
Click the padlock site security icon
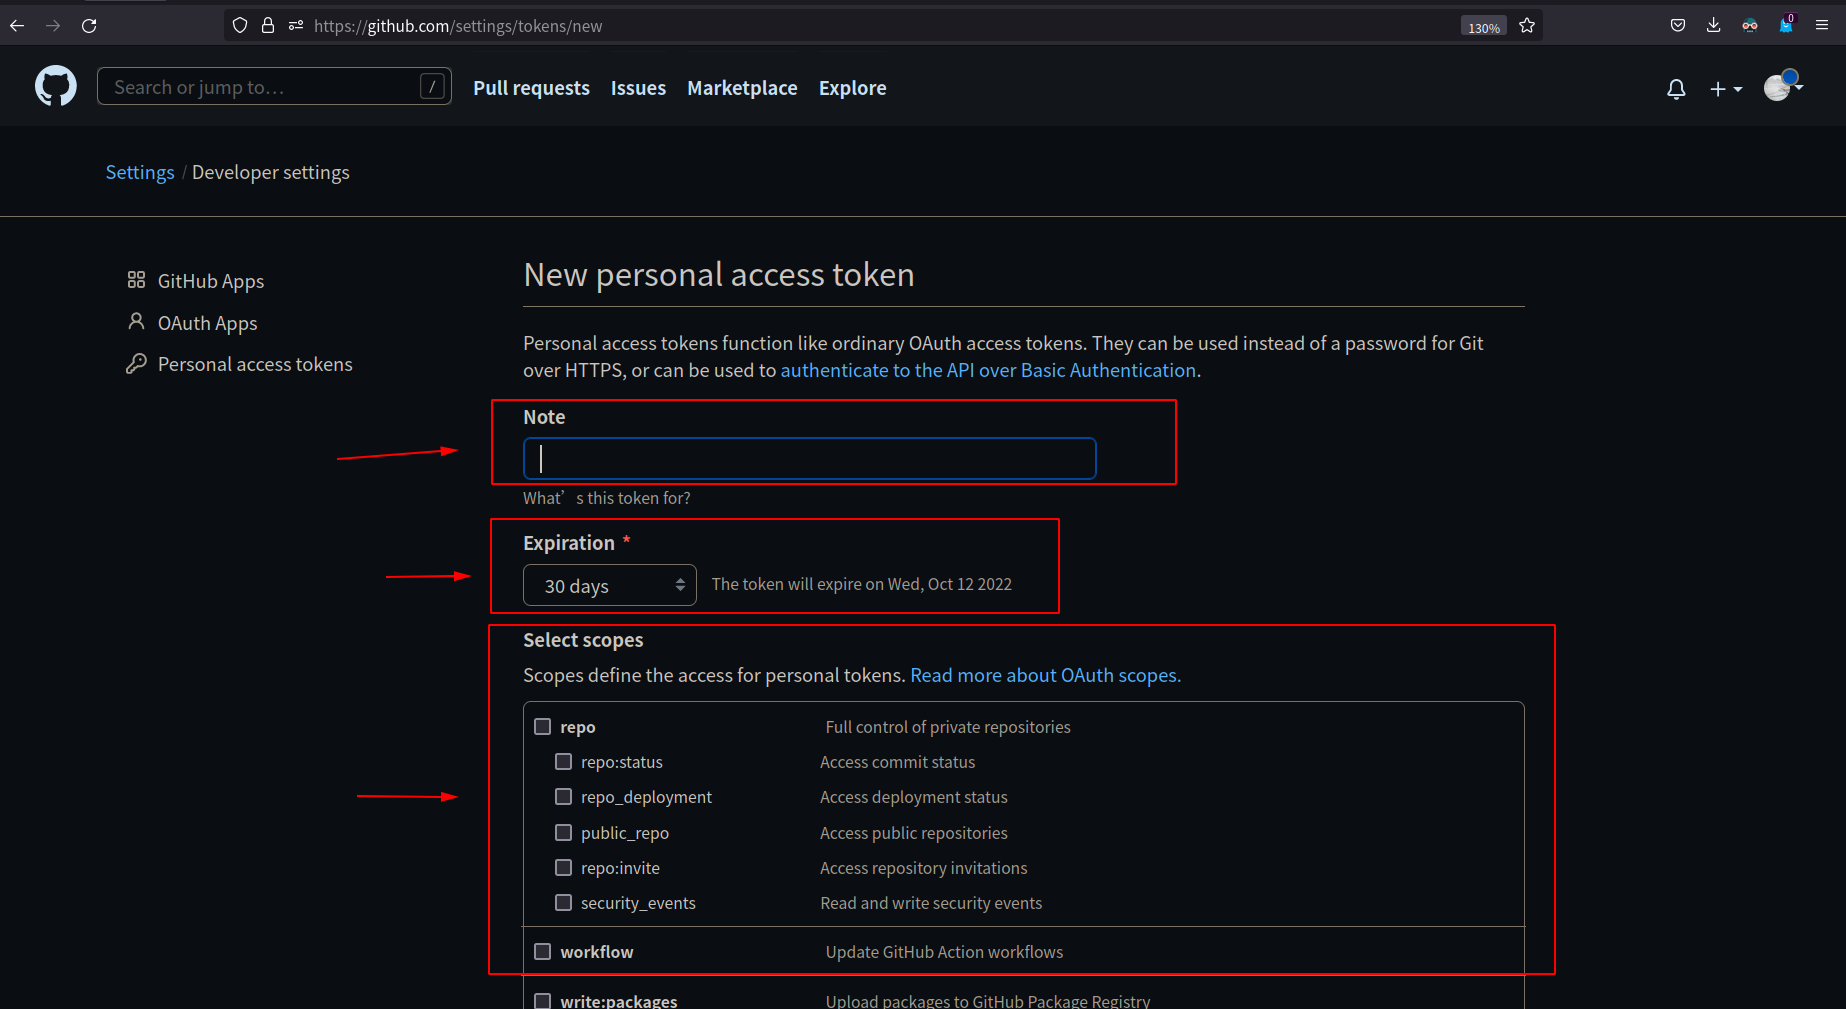coord(268,26)
